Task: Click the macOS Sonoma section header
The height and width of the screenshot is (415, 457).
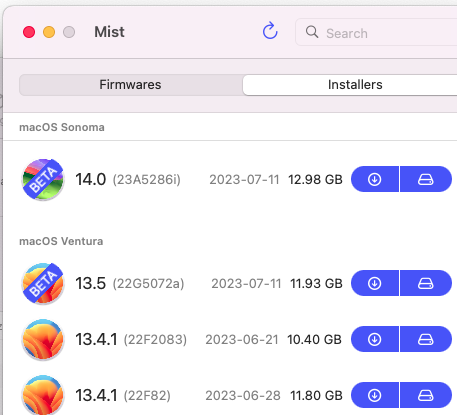Action: point(62,127)
